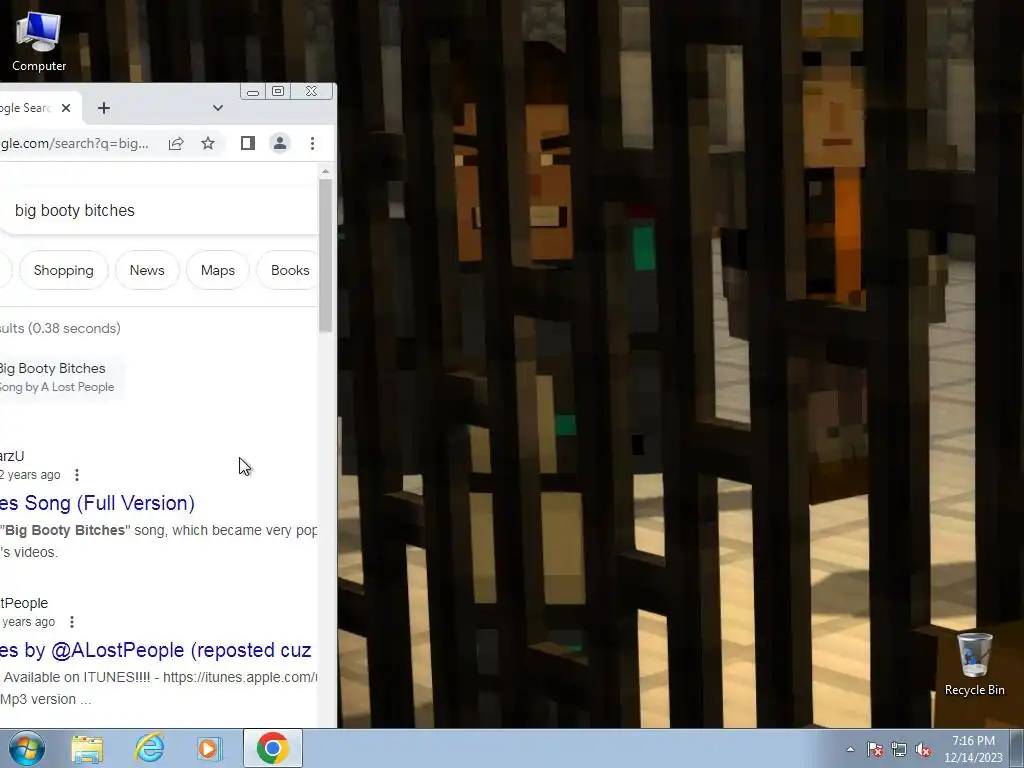
Task: Expand the Chrome tab search chevron
Action: click(217, 108)
